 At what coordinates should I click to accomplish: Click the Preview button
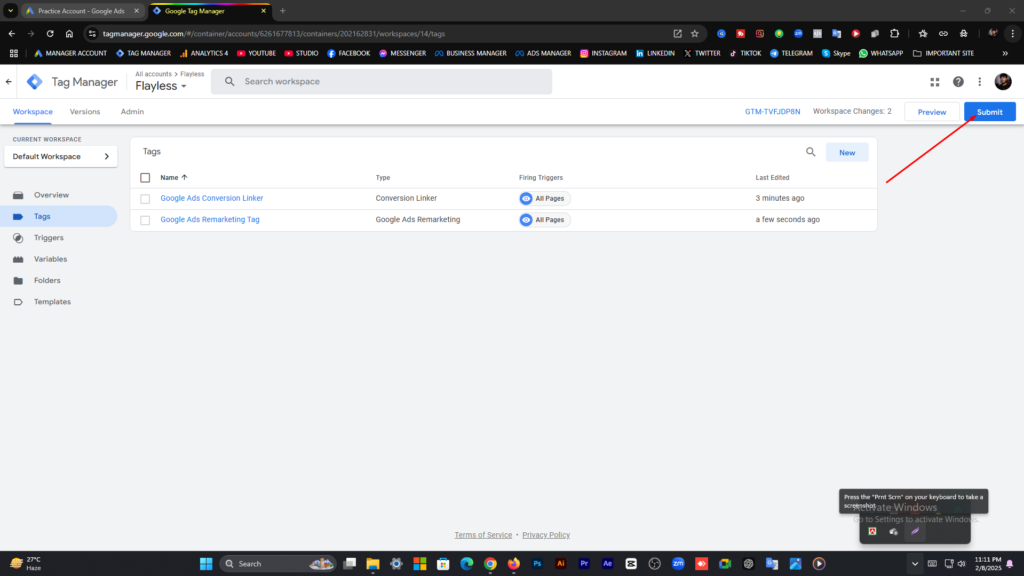tap(931, 112)
